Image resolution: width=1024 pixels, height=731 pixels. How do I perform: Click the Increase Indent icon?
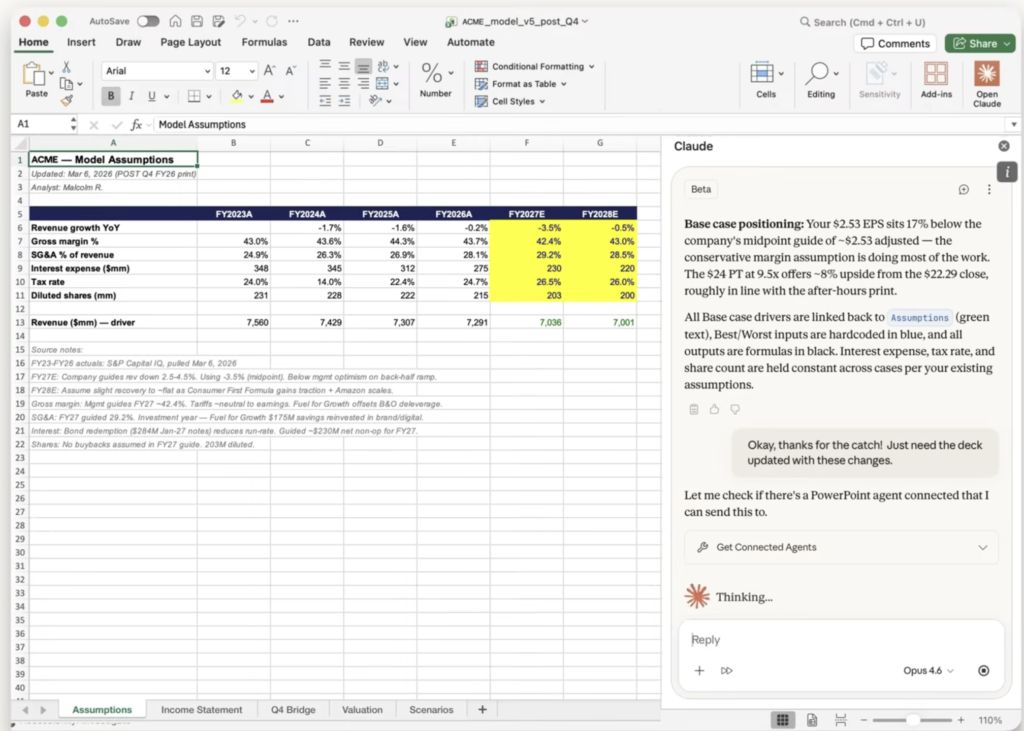[x=344, y=101]
